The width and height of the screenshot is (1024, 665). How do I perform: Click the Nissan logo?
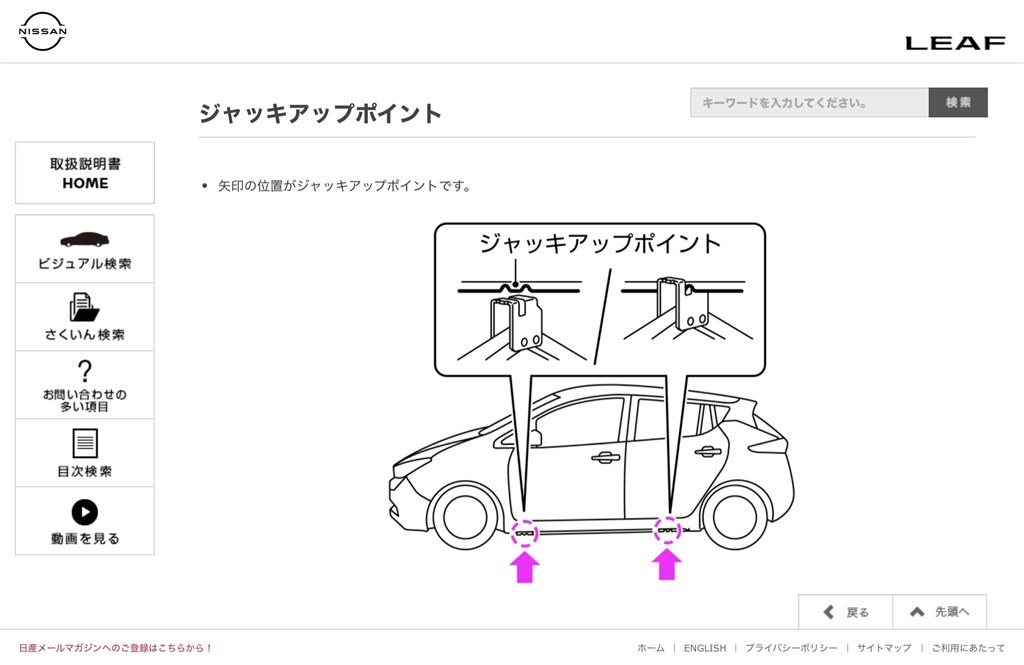42,31
